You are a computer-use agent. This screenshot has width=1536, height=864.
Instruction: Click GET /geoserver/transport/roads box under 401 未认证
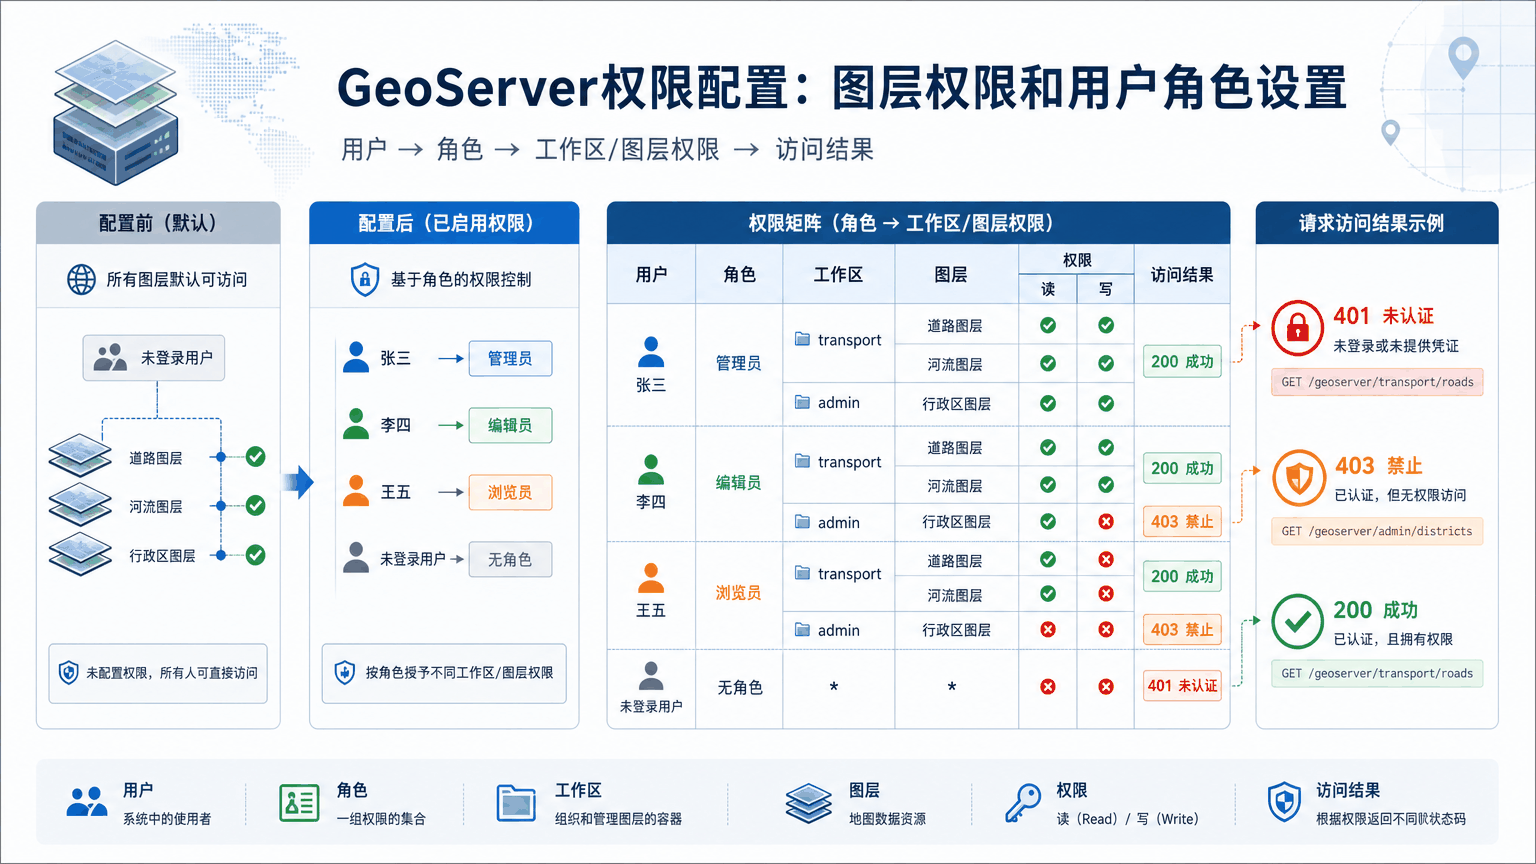[x=1377, y=382]
